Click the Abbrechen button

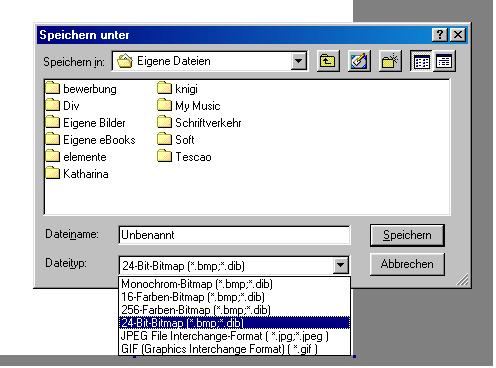pos(407,264)
